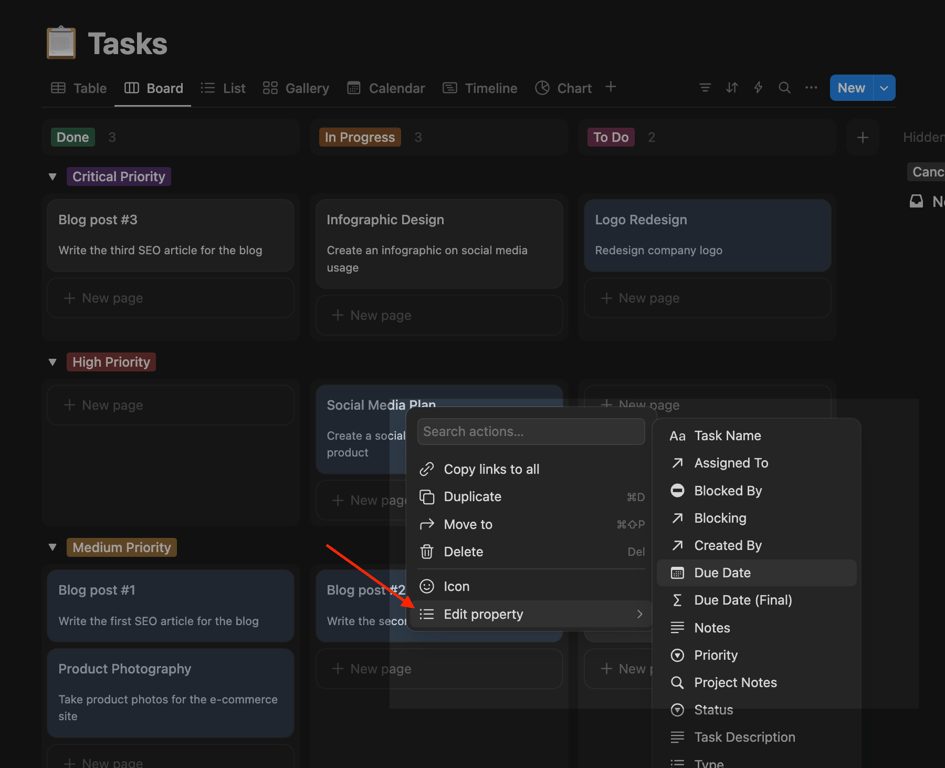Collapse the Critical Priority group

53,177
